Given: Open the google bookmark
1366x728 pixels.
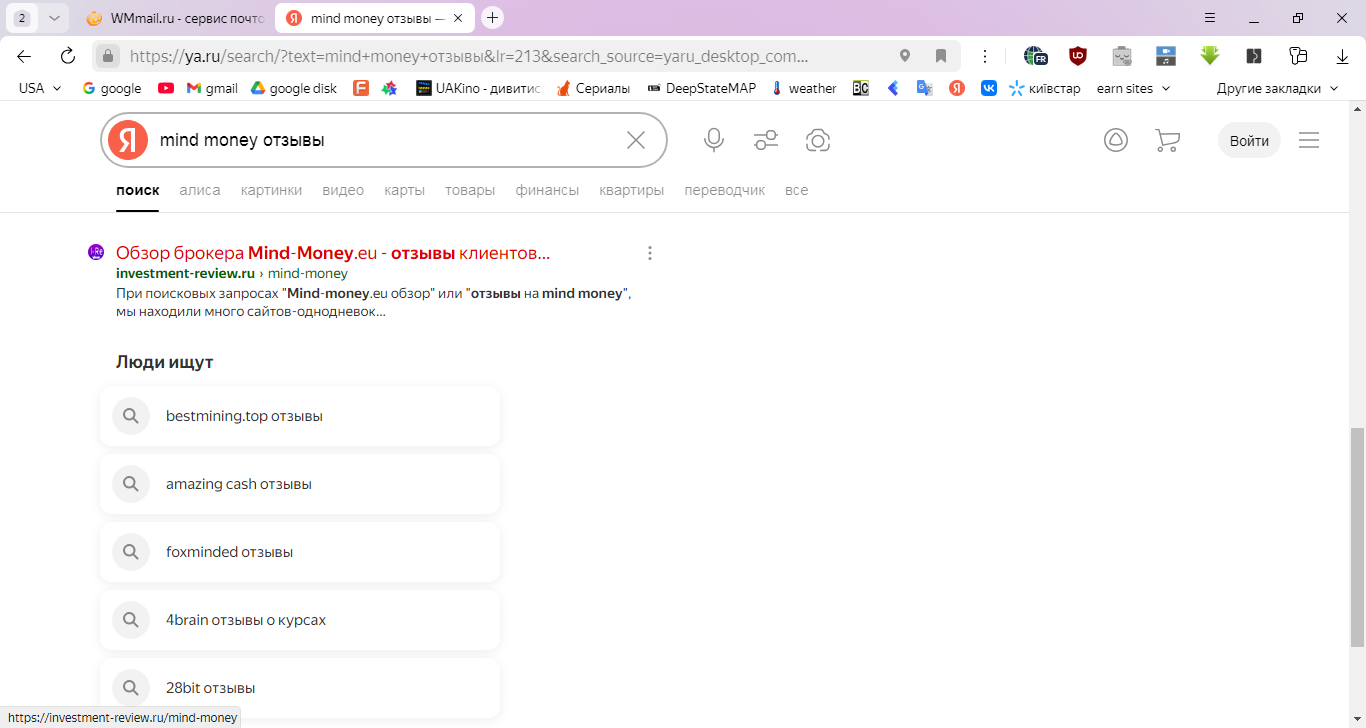Looking at the screenshot, I should 112,88.
